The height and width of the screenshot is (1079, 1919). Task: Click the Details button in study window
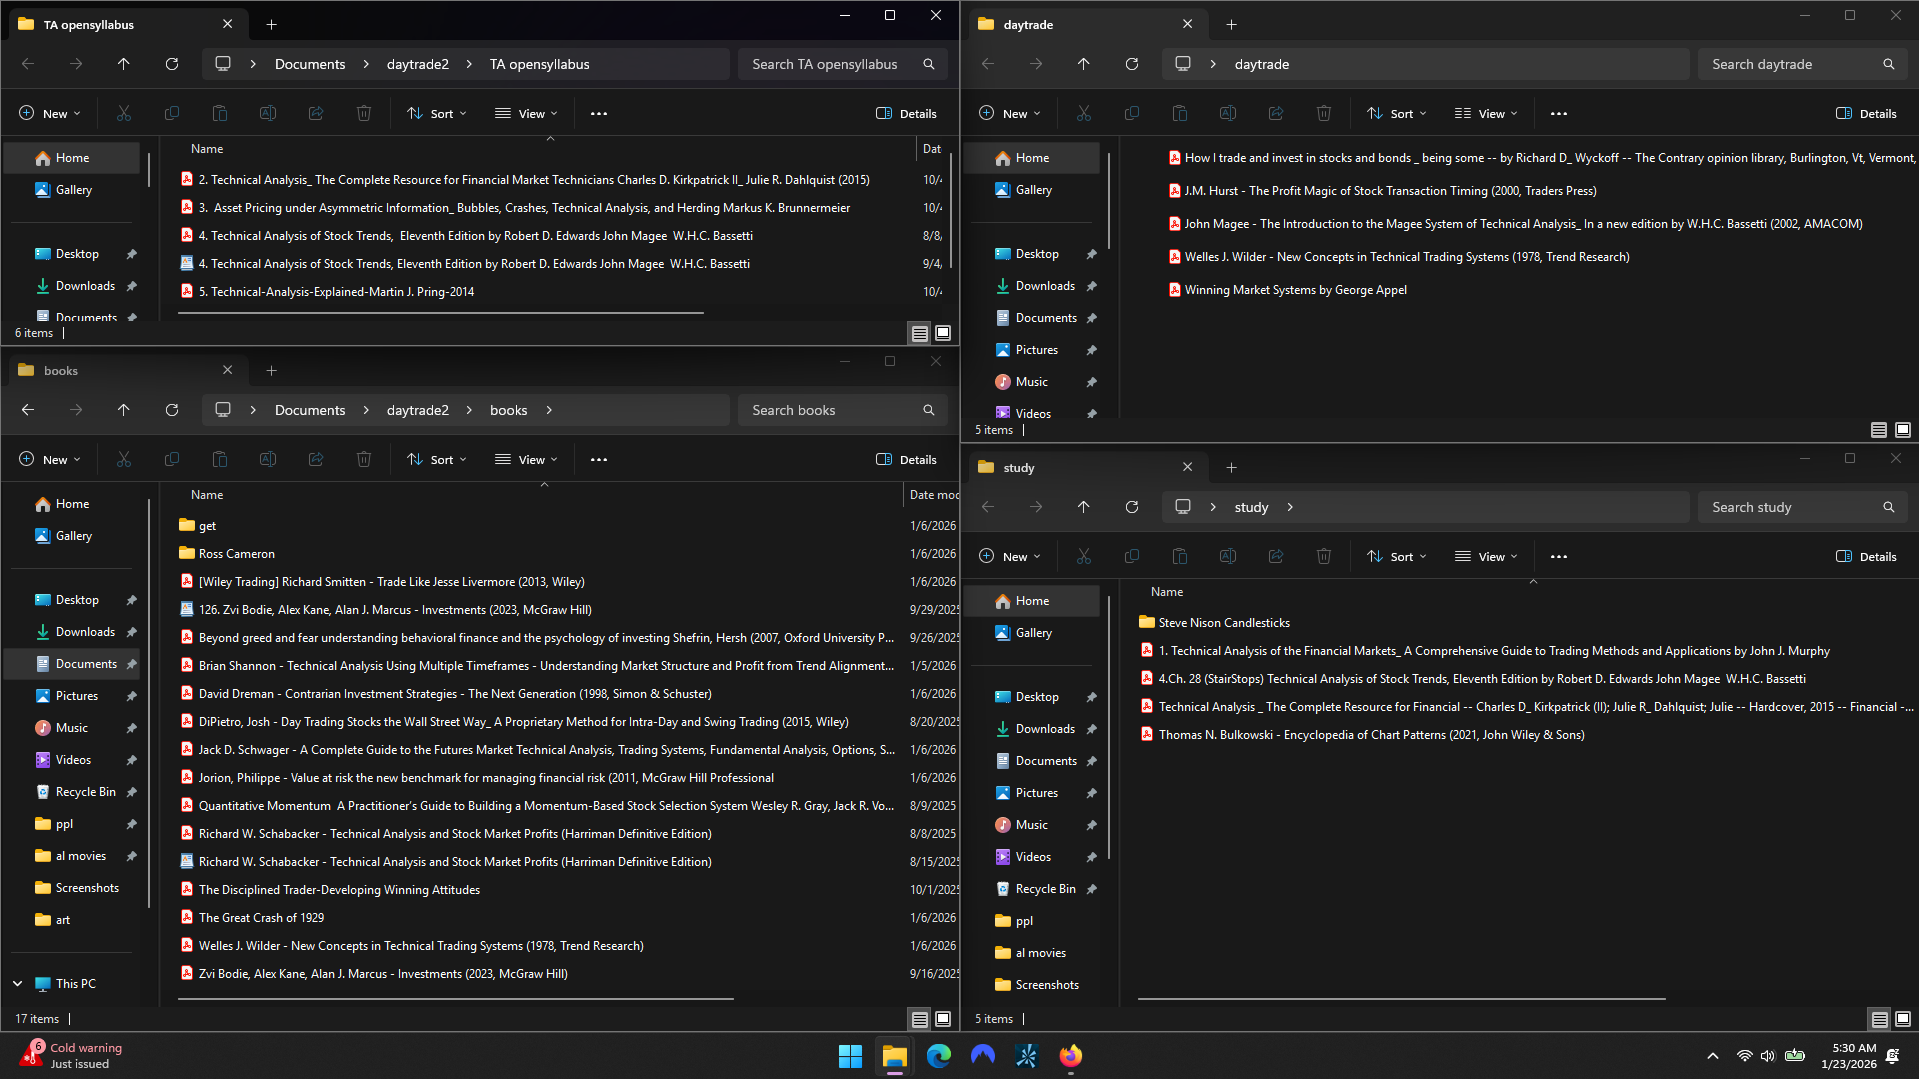point(1866,557)
